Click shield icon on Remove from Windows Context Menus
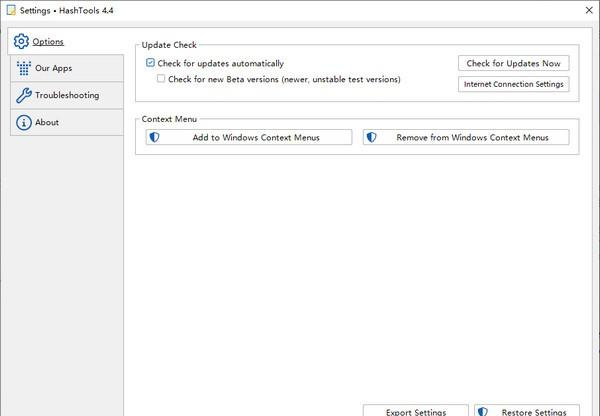The image size is (600, 416). tap(372, 137)
